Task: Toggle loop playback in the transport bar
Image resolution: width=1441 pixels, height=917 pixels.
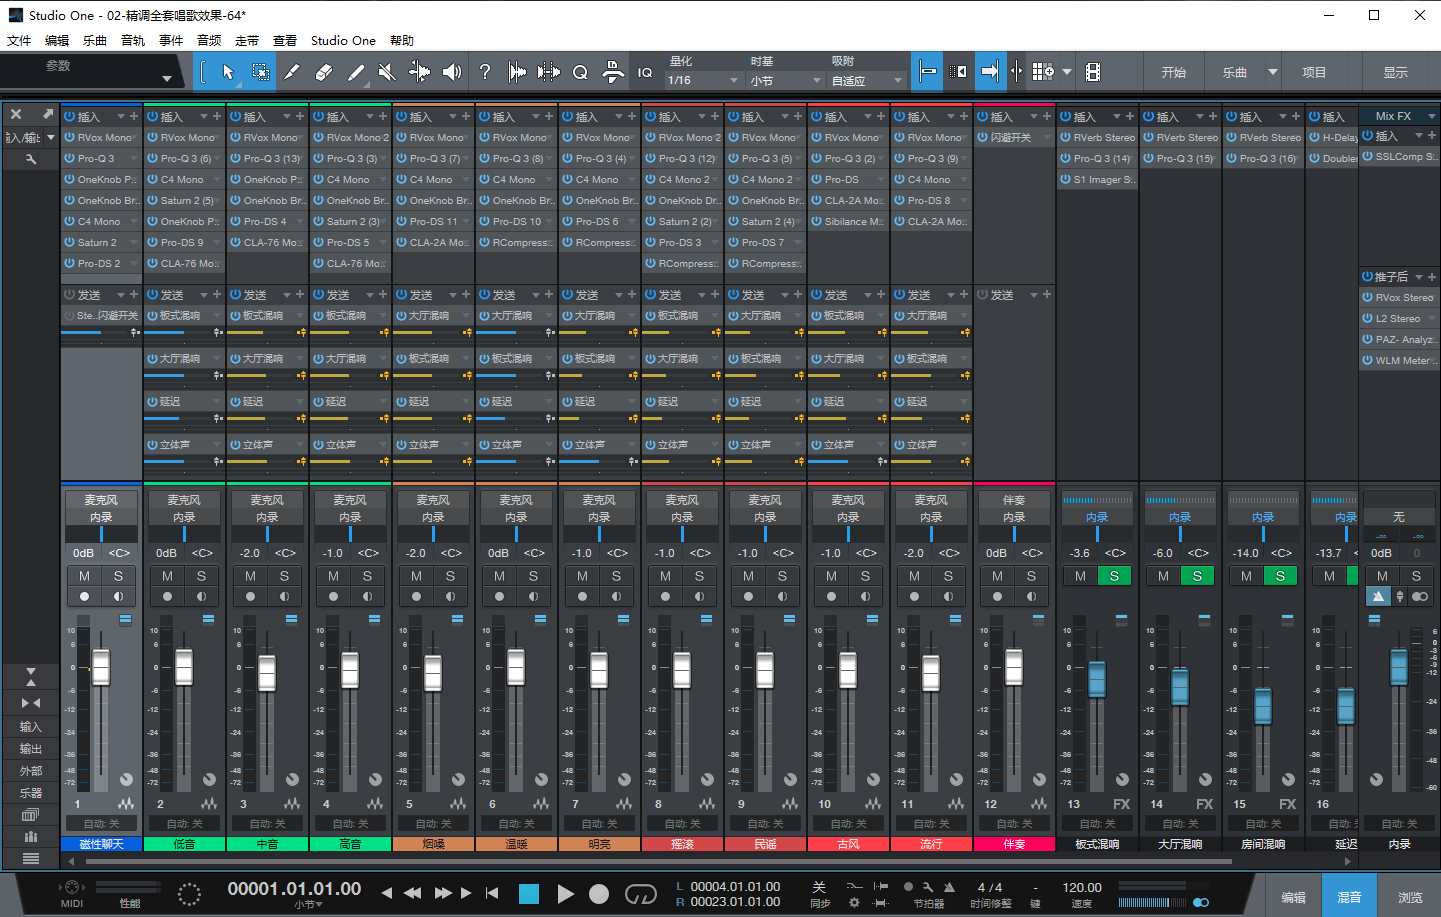Action: coord(639,895)
